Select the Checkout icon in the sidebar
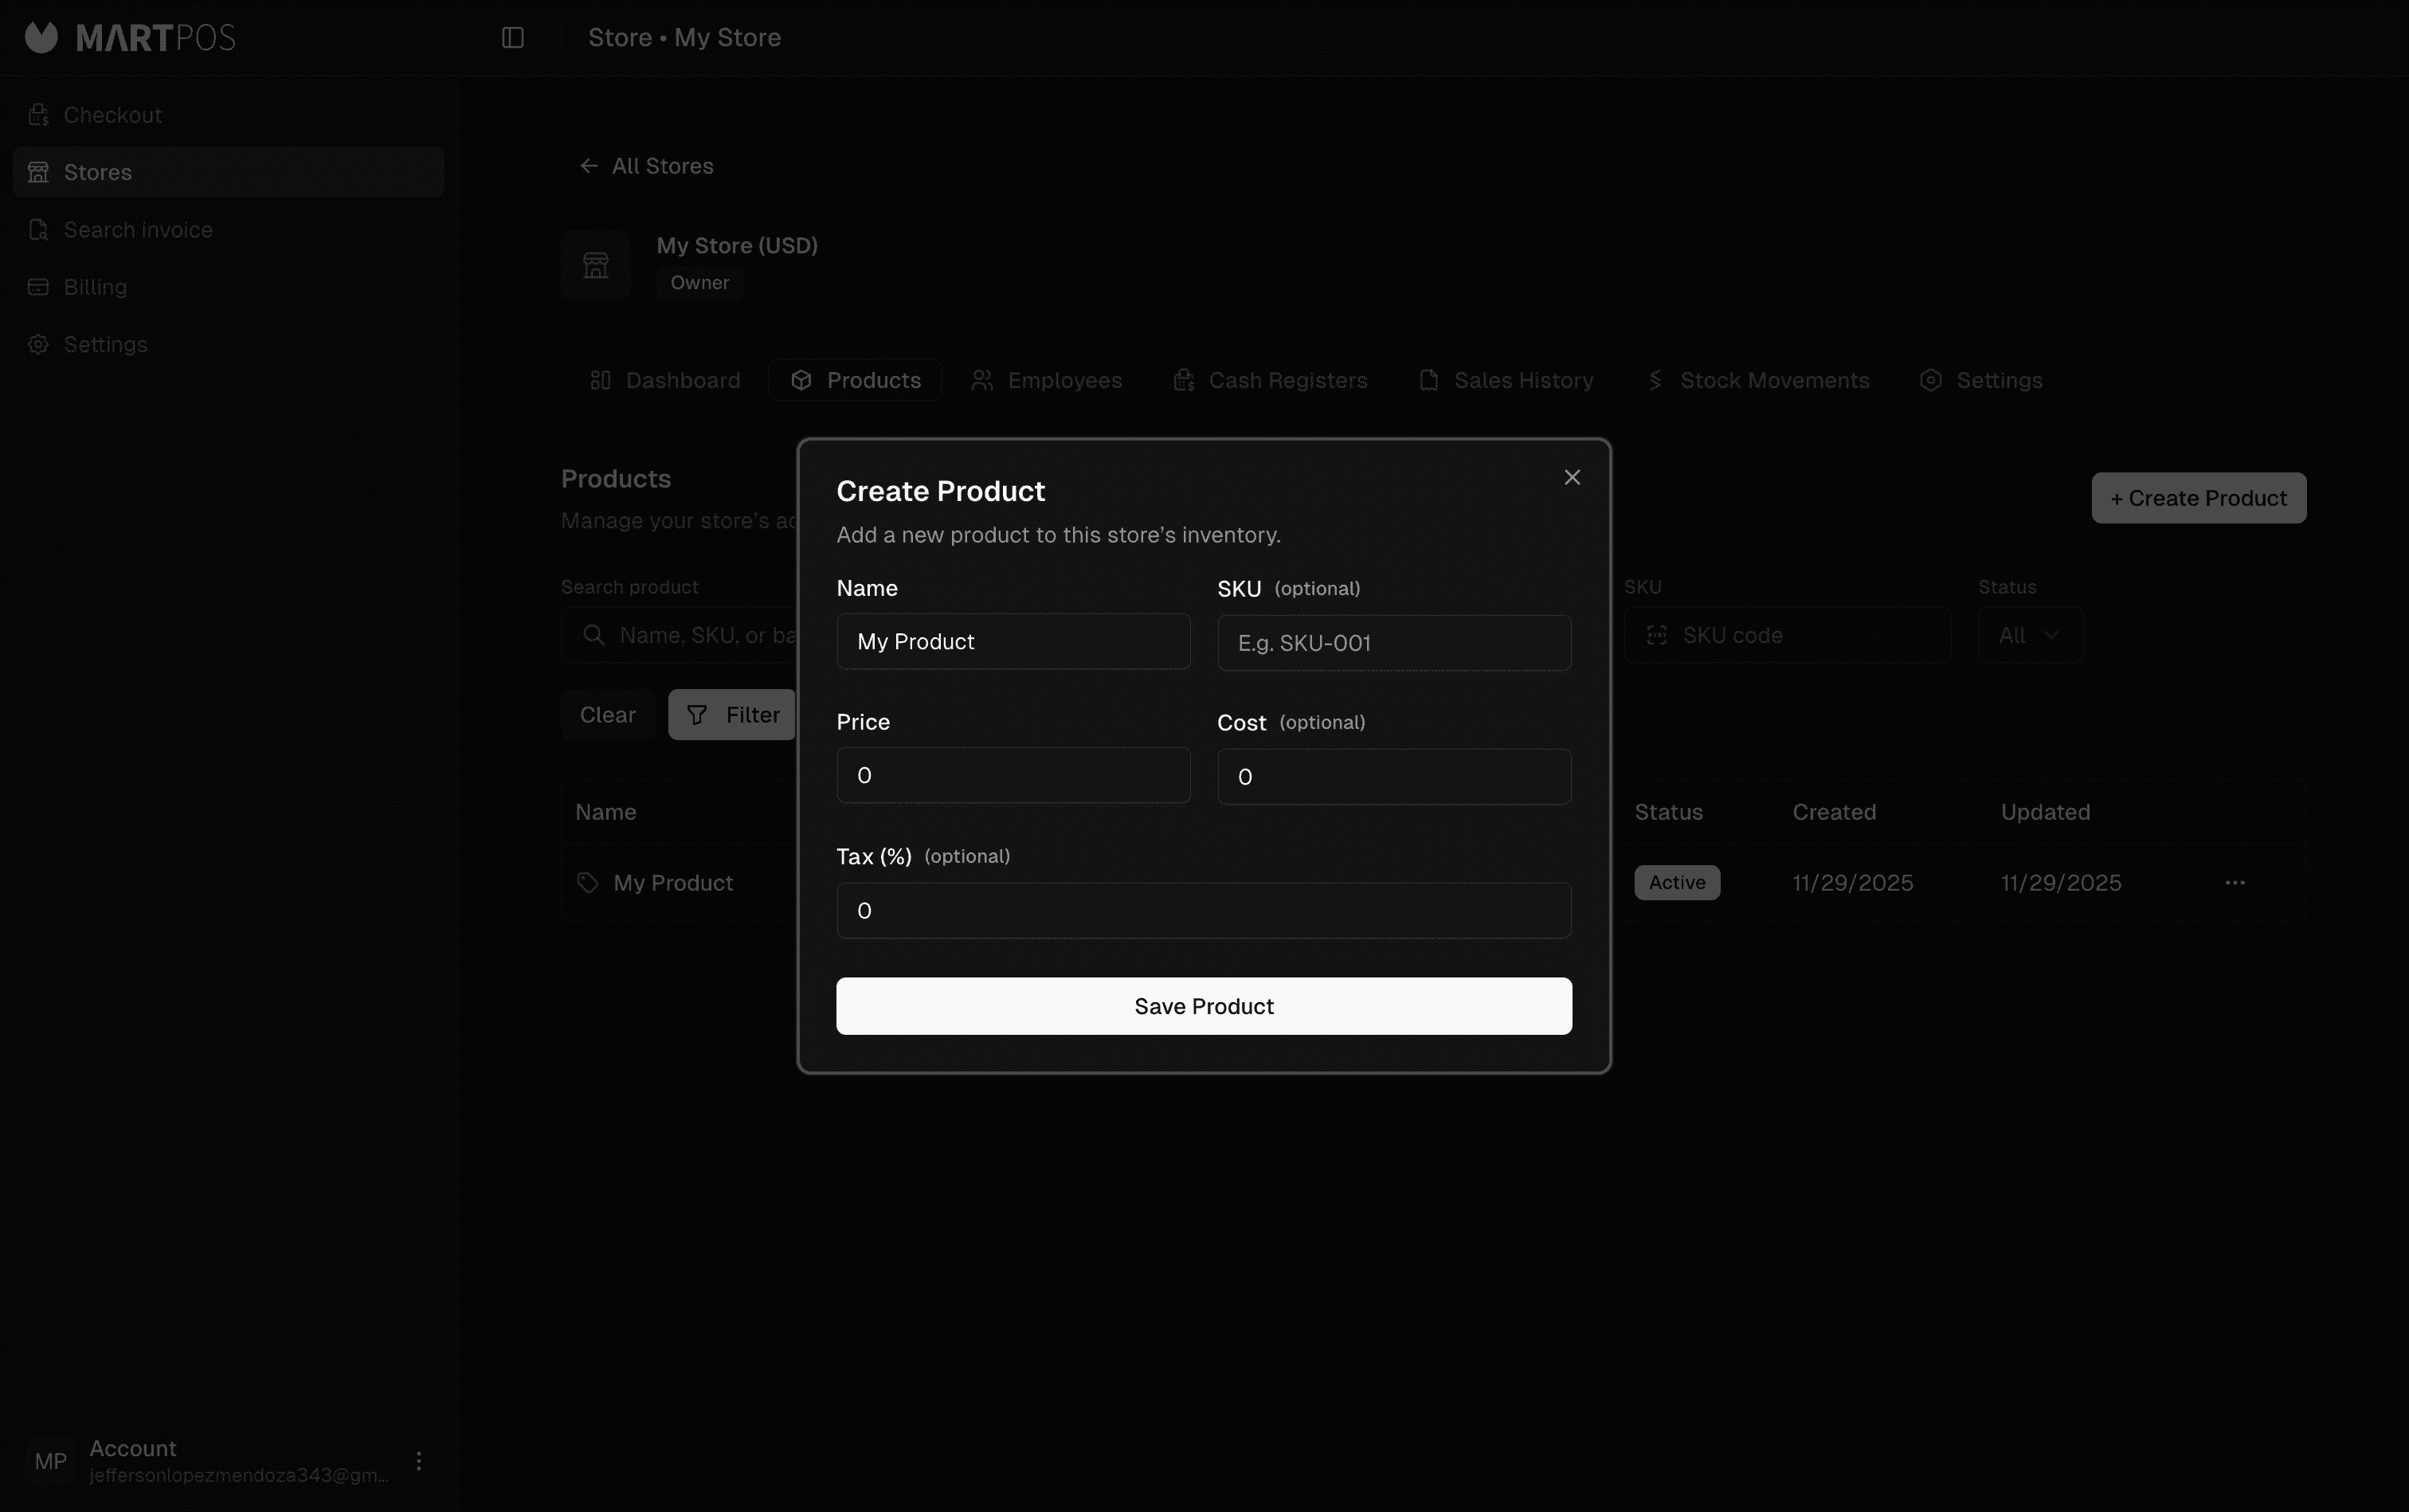Screen dimensions: 2409x1512 coord(38,114)
